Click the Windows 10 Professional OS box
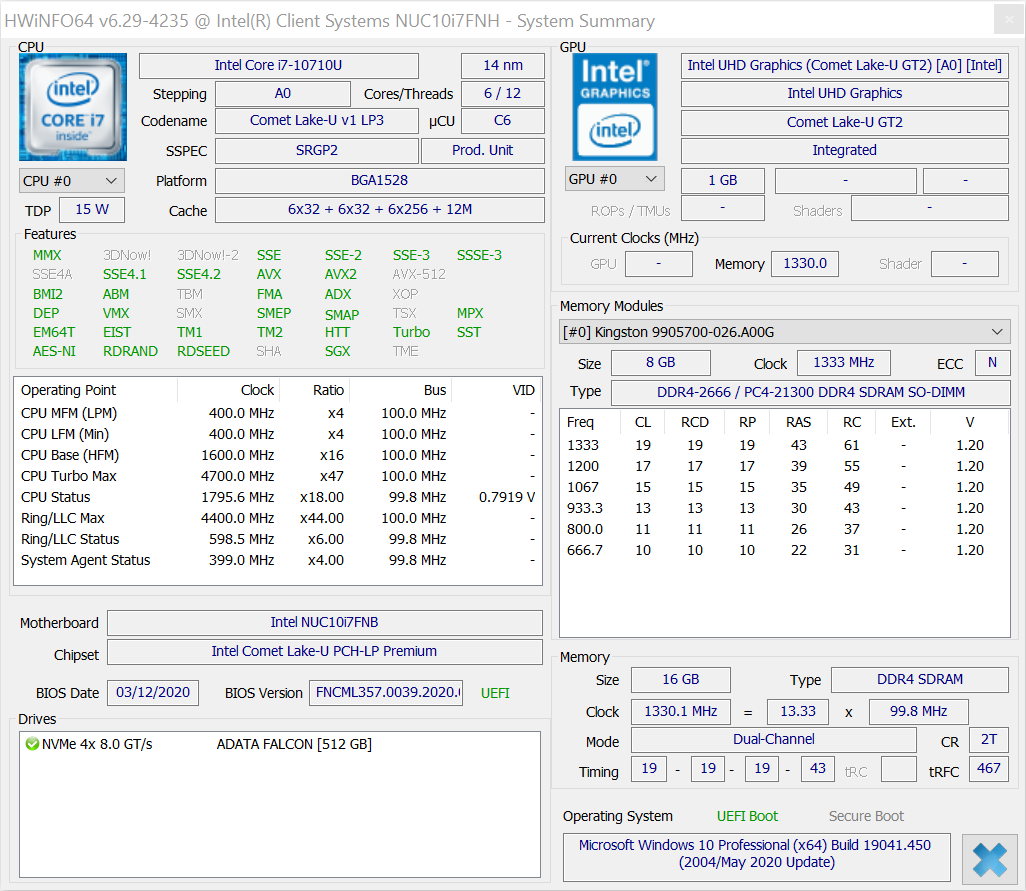This screenshot has height=891, width=1026. tap(754, 853)
